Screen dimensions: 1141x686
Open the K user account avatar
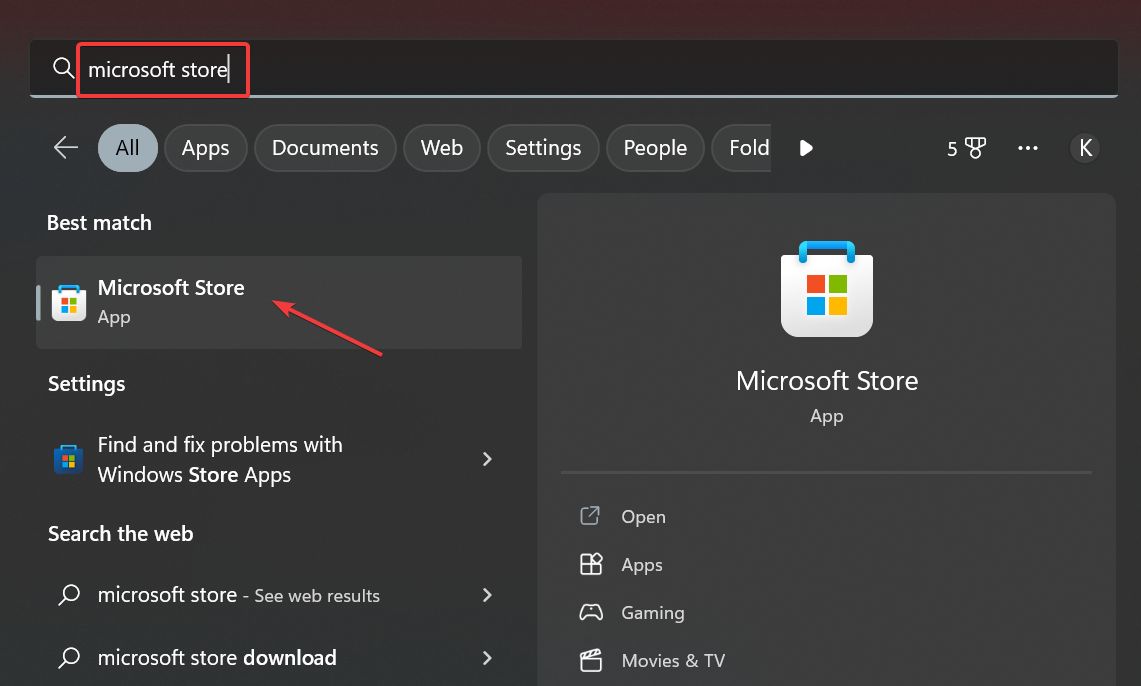tap(1085, 148)
